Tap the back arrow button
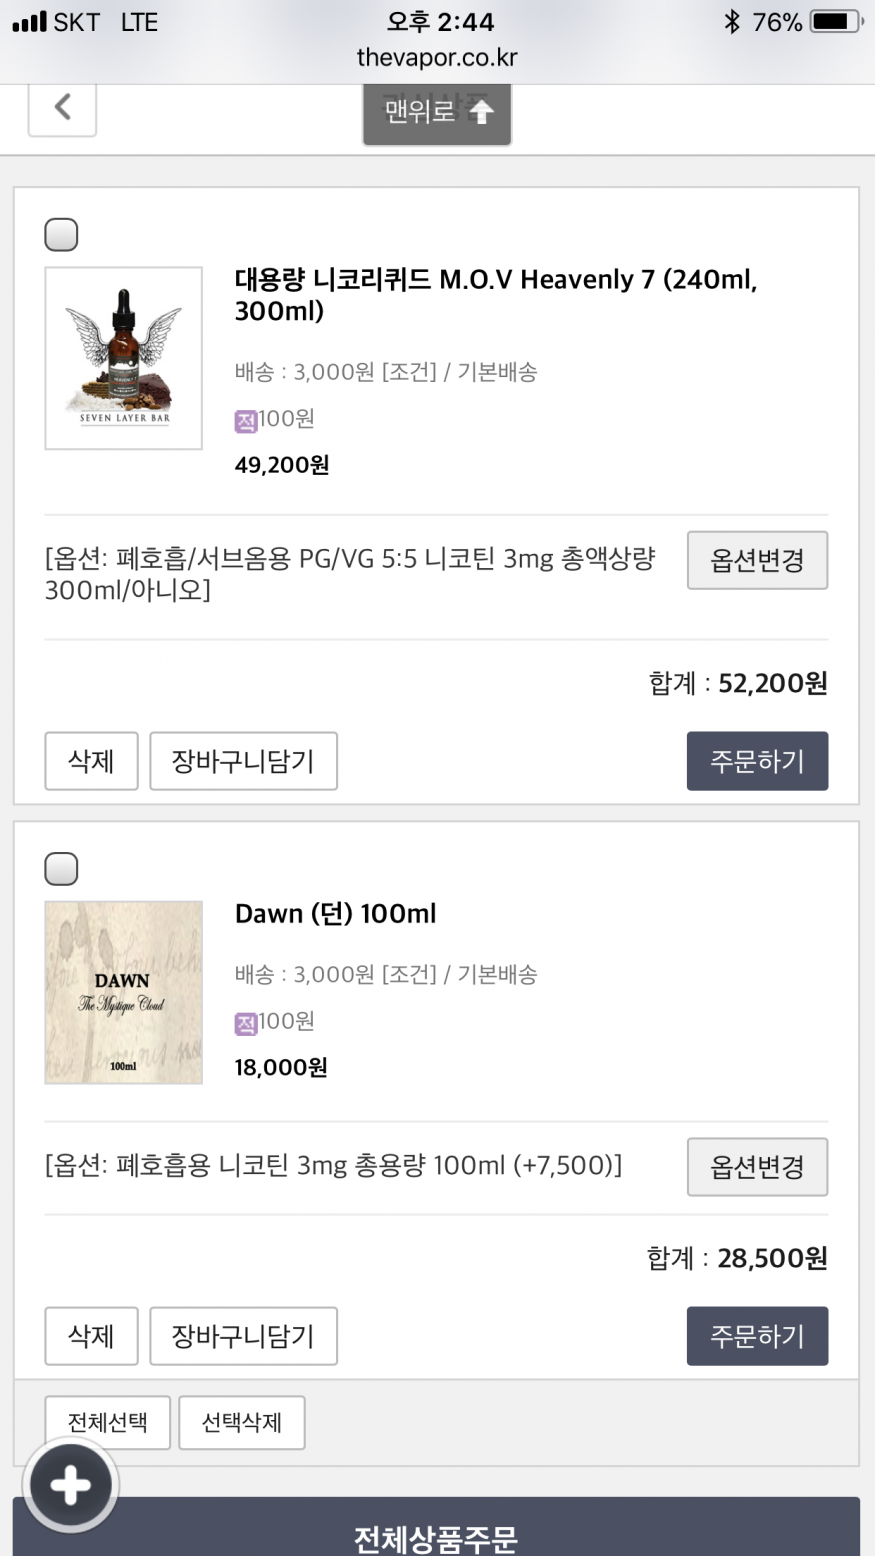This screenshot has height=1556, width=875. (62, 108)
